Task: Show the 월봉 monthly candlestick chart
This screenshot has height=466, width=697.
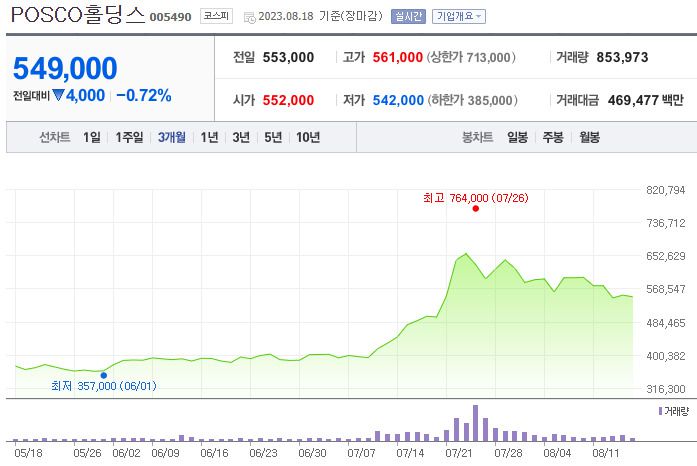Action: click(x=589, y=137)
